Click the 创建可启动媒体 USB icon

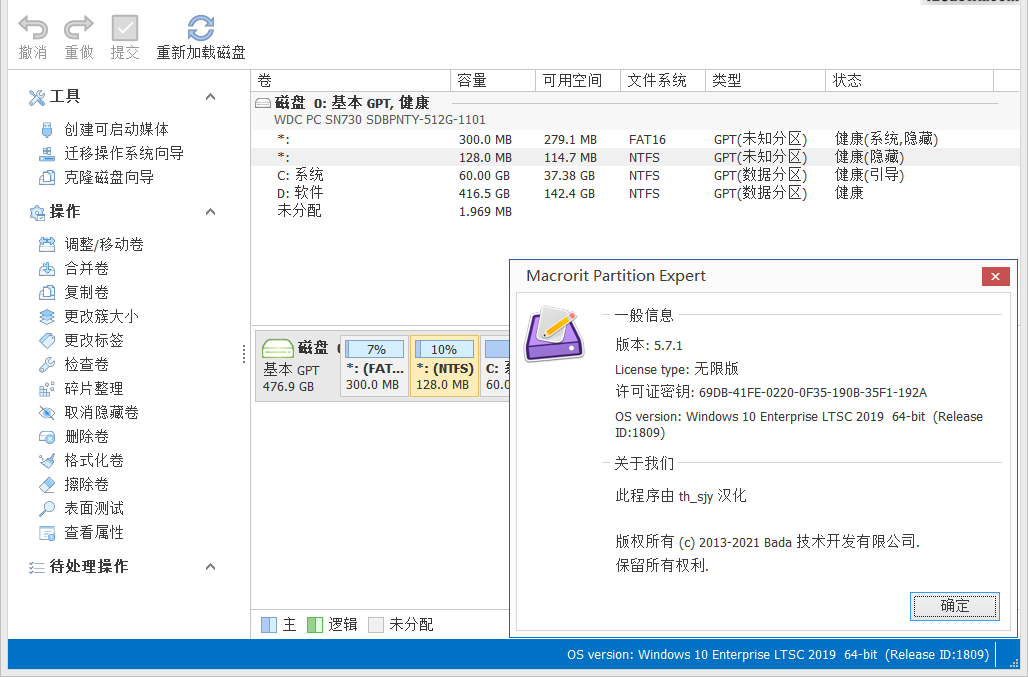coord(47,130)
